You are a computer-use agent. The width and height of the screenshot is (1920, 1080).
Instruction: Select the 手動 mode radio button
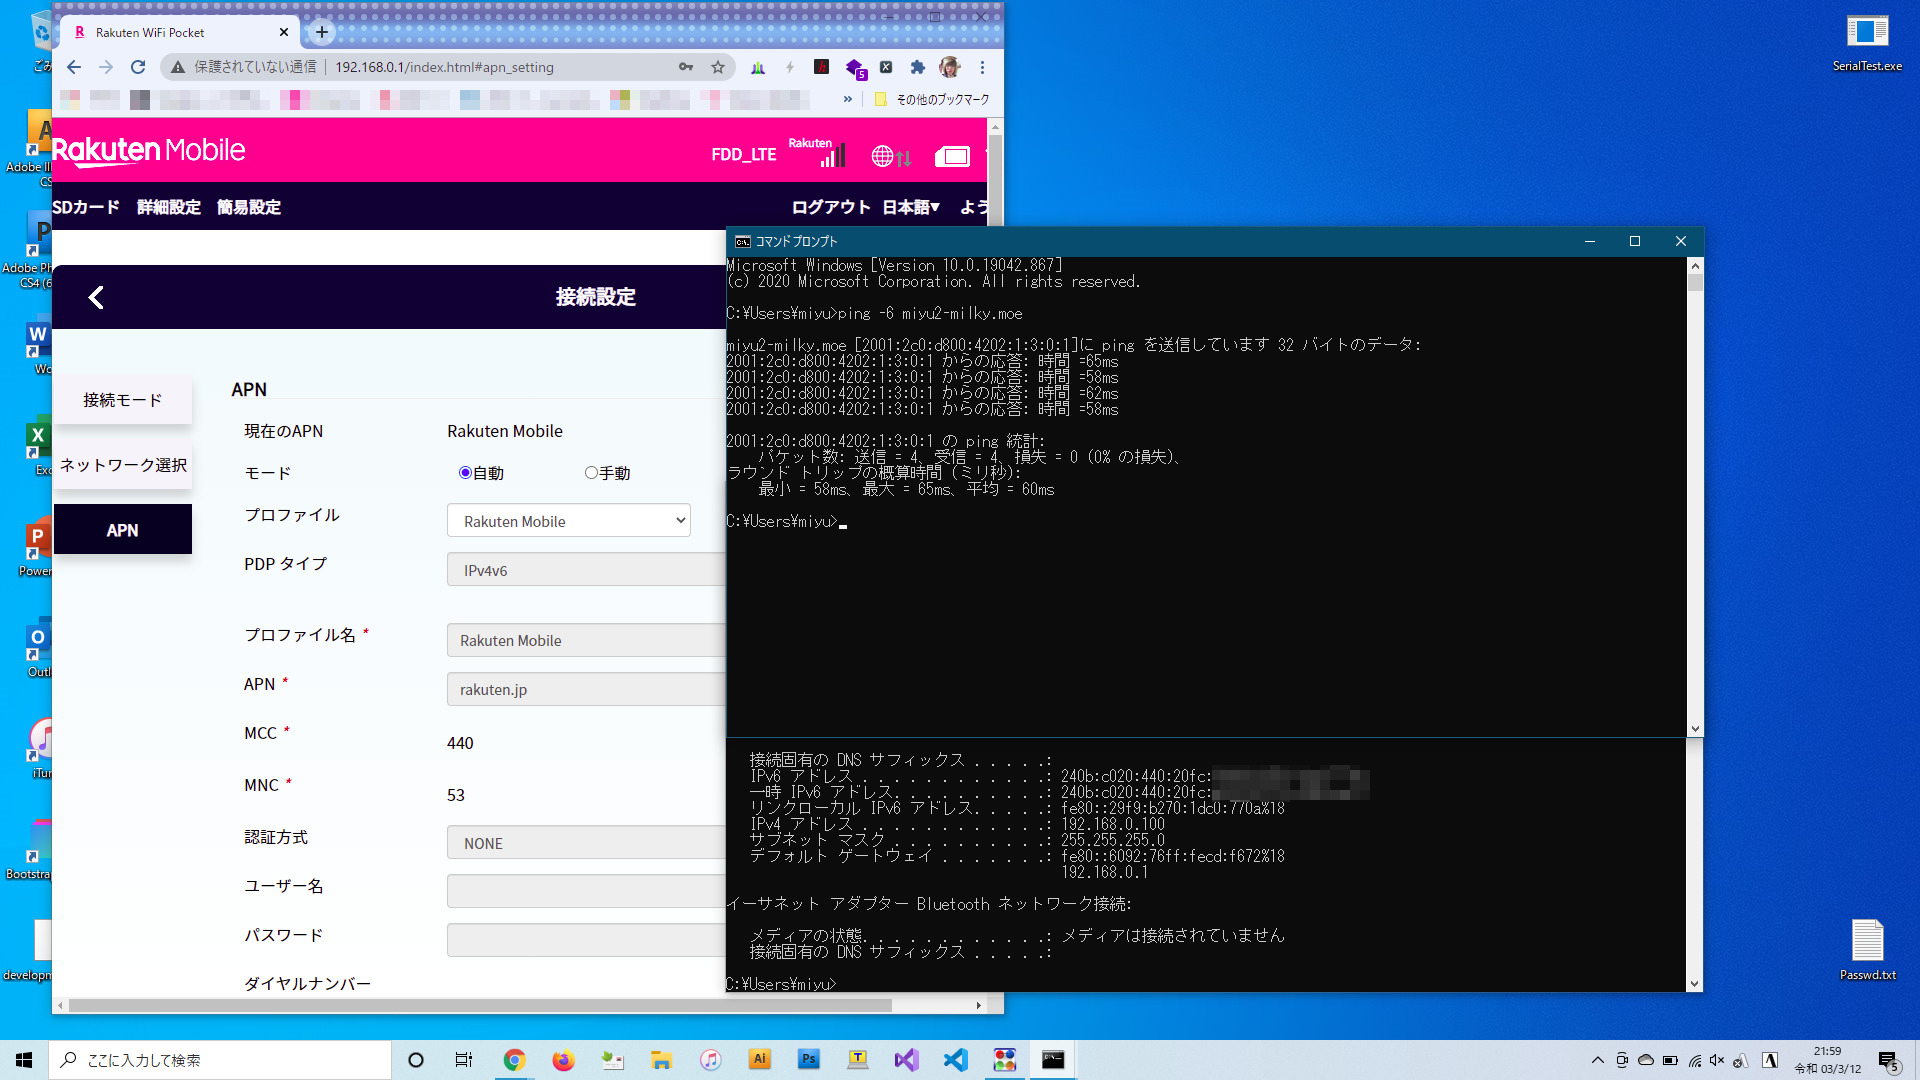pyautogui.click(x=591, y=473)
